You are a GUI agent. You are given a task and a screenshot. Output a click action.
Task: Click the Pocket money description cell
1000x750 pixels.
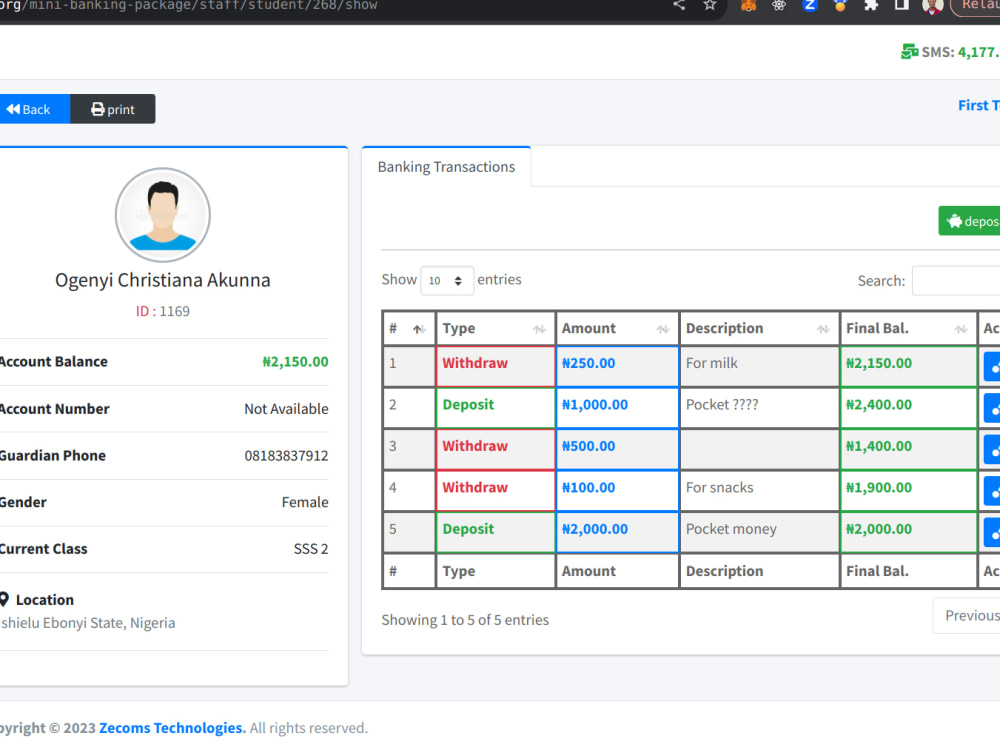click(759, 532)
